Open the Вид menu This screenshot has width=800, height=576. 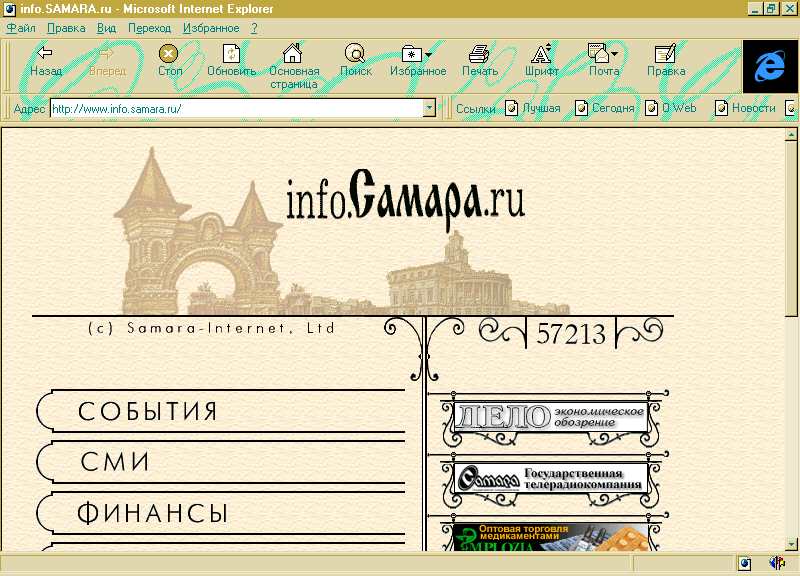click(107, 28)
